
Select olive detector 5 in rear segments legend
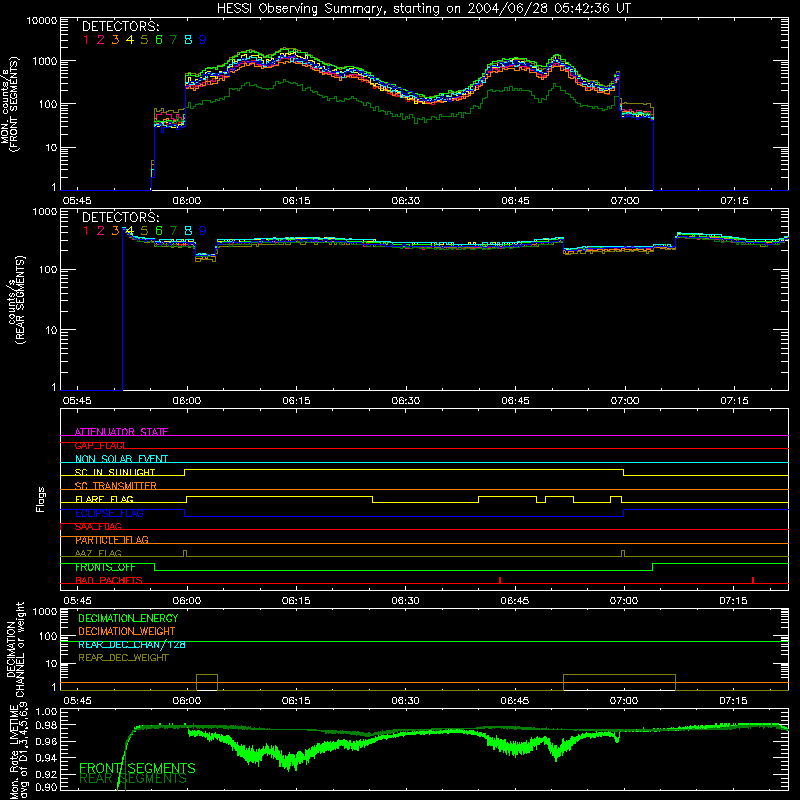144,231
